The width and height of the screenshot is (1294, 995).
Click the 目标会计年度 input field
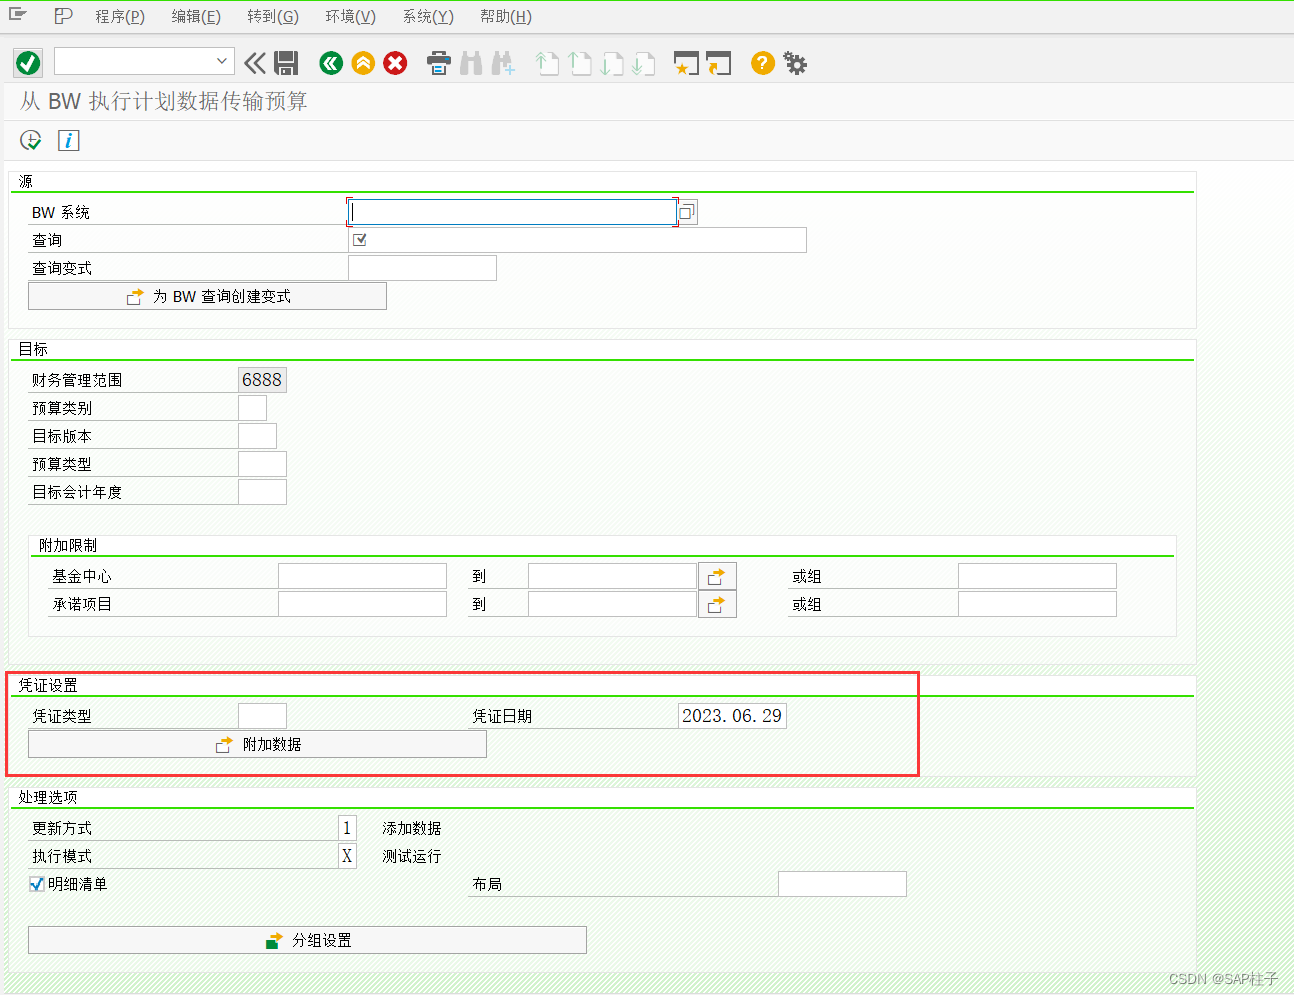tap(262, 492)
